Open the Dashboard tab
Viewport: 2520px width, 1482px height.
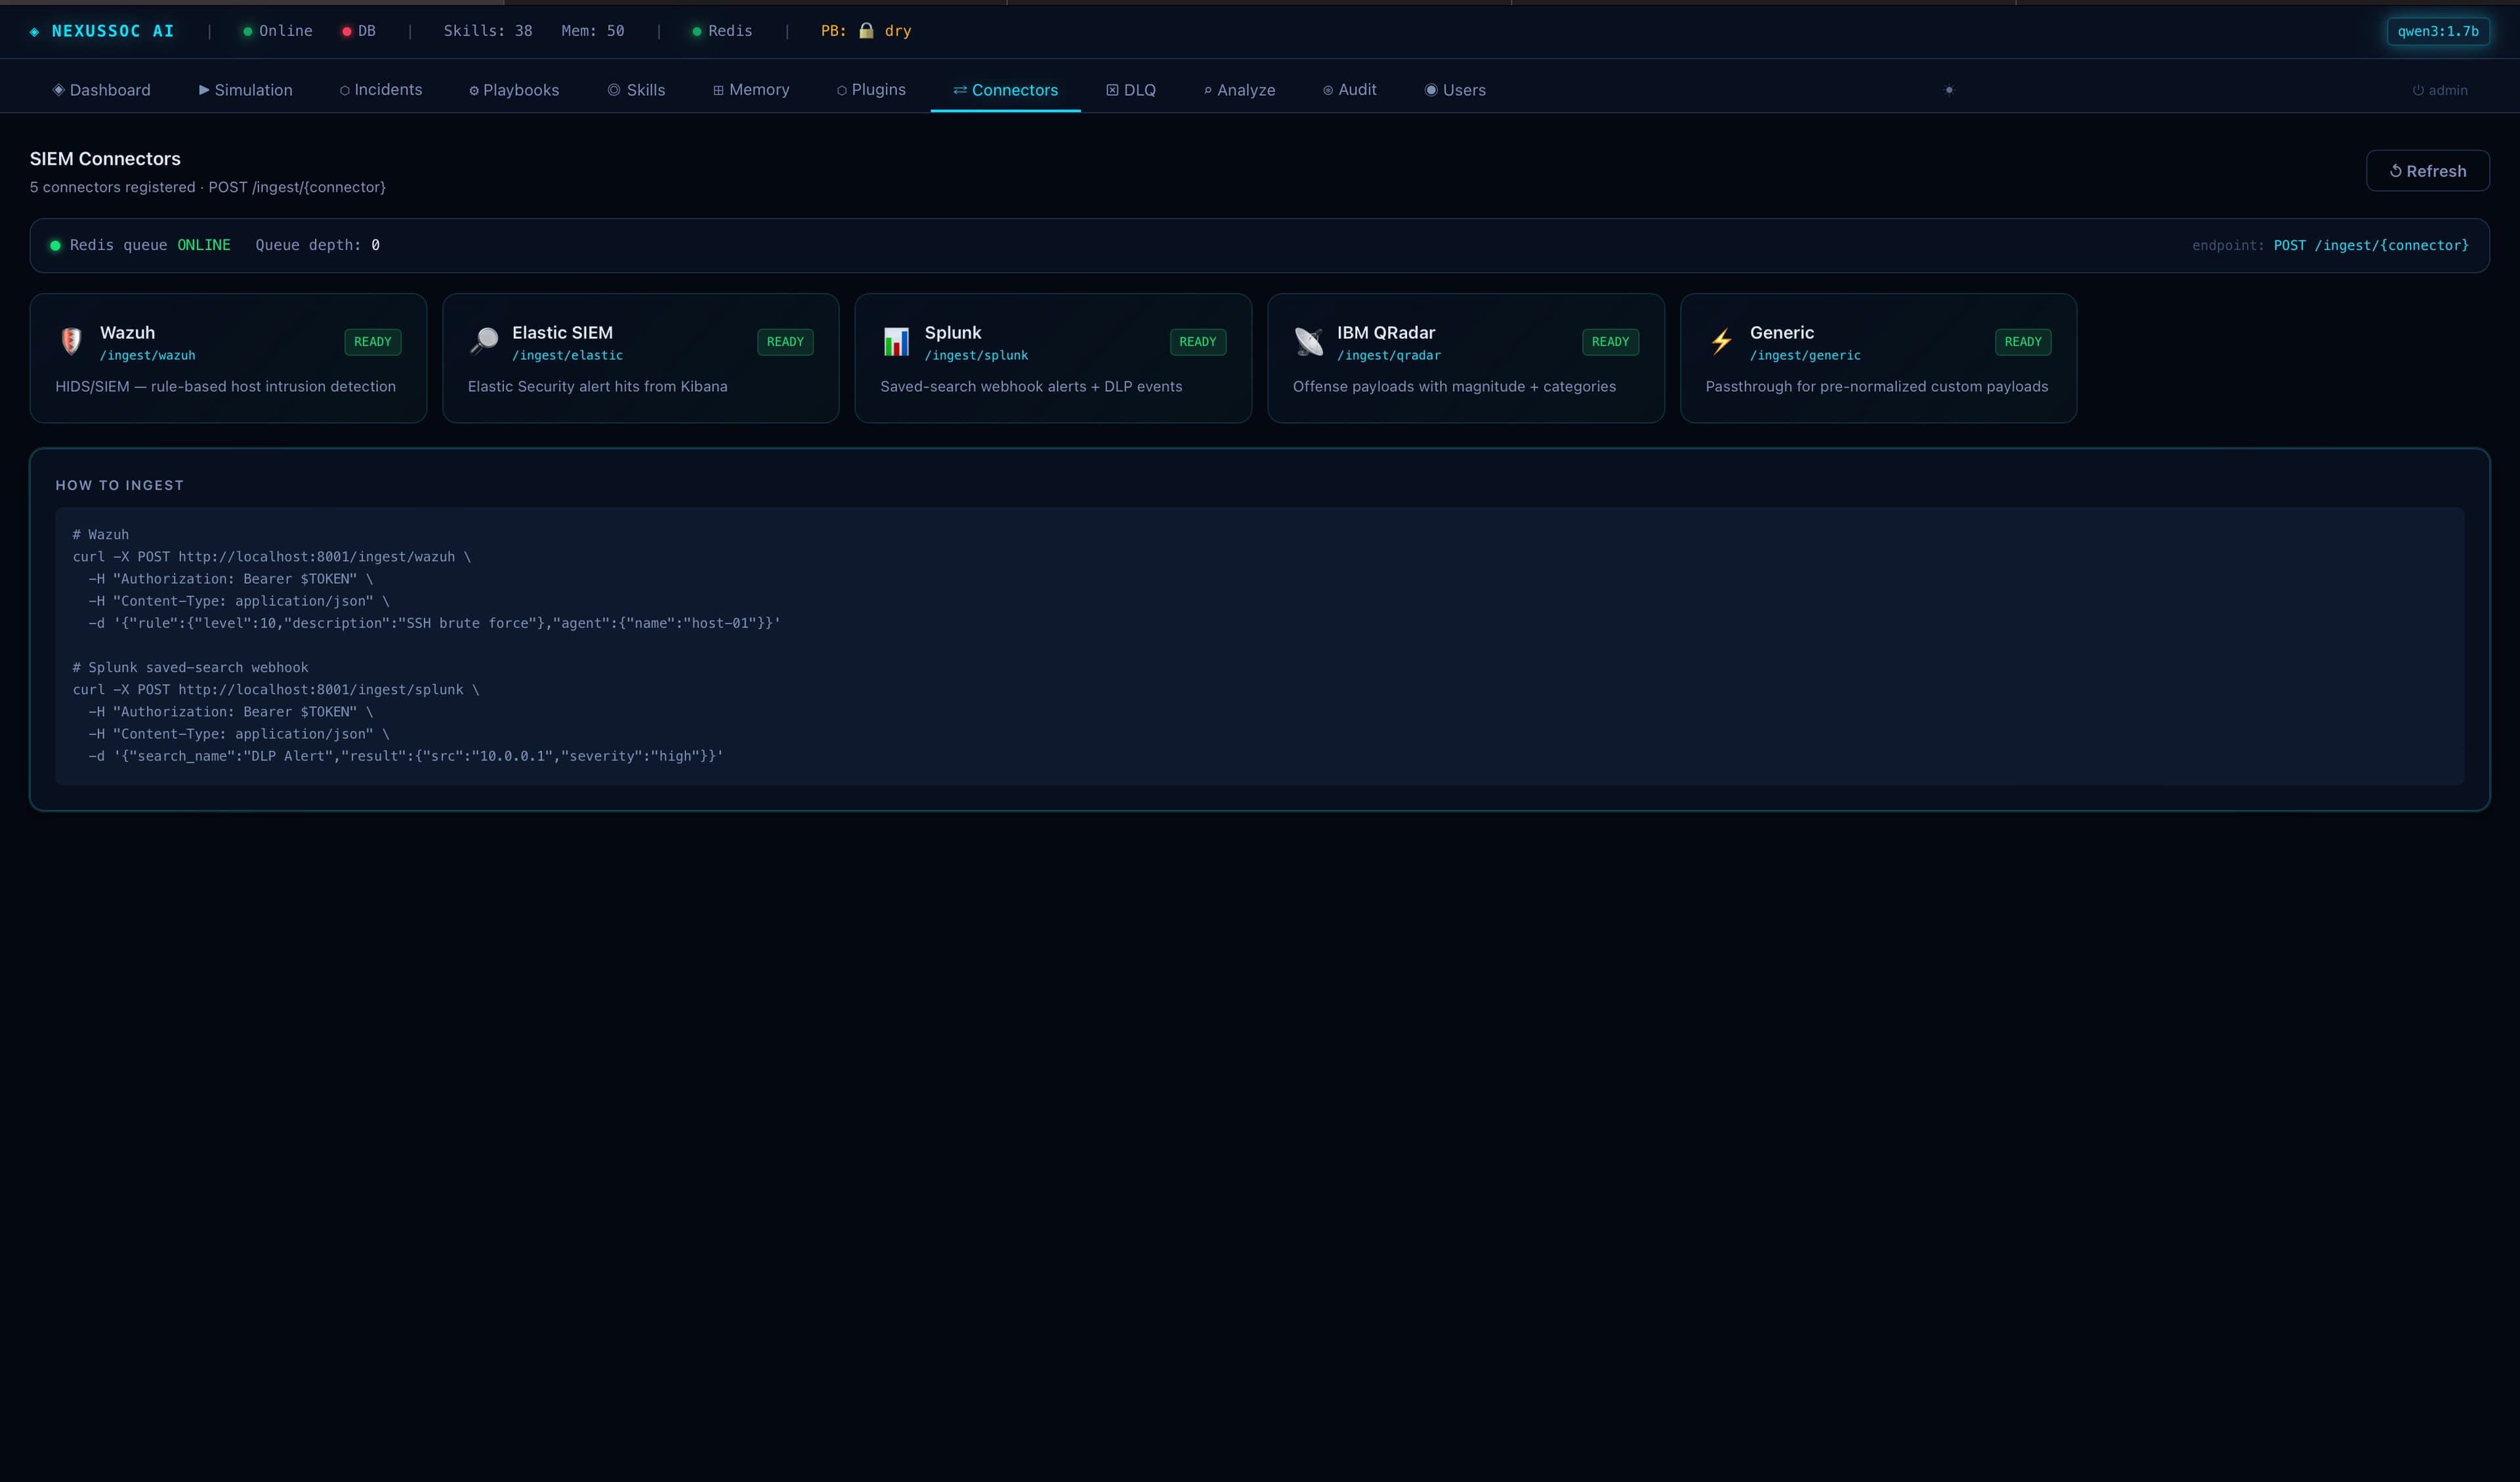[102, 90]
